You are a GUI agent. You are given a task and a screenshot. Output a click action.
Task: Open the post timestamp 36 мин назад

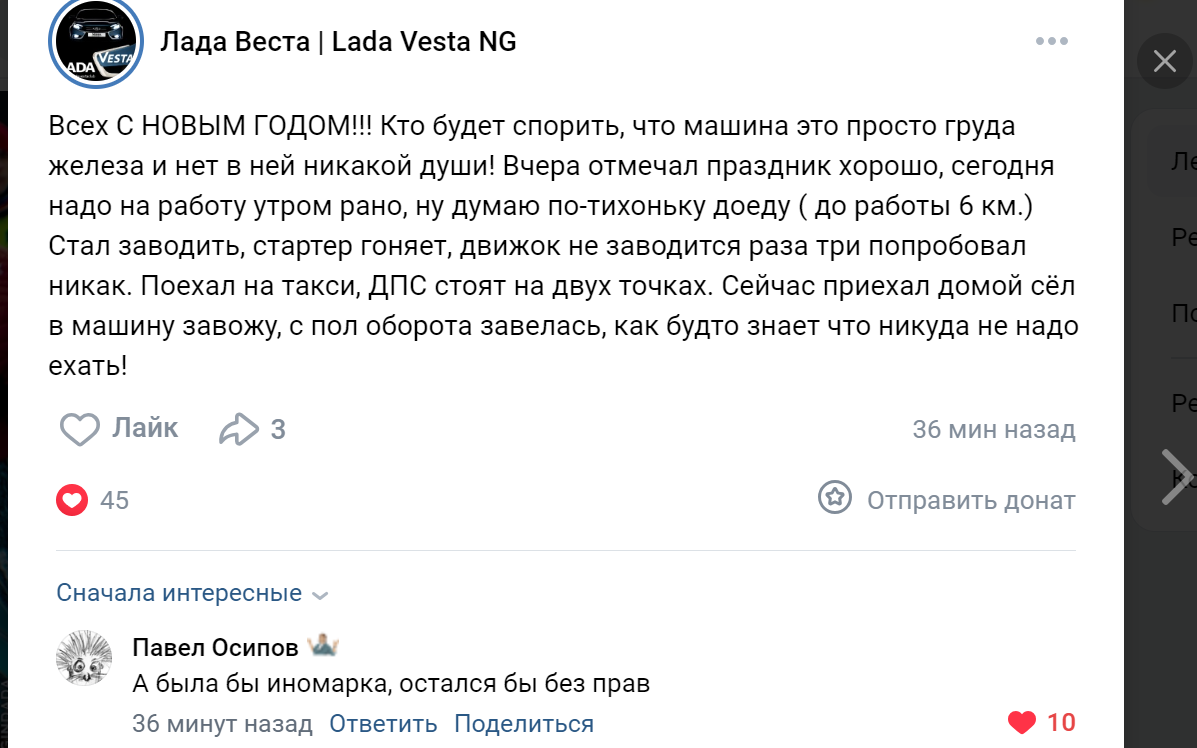[x=993, y=430]
